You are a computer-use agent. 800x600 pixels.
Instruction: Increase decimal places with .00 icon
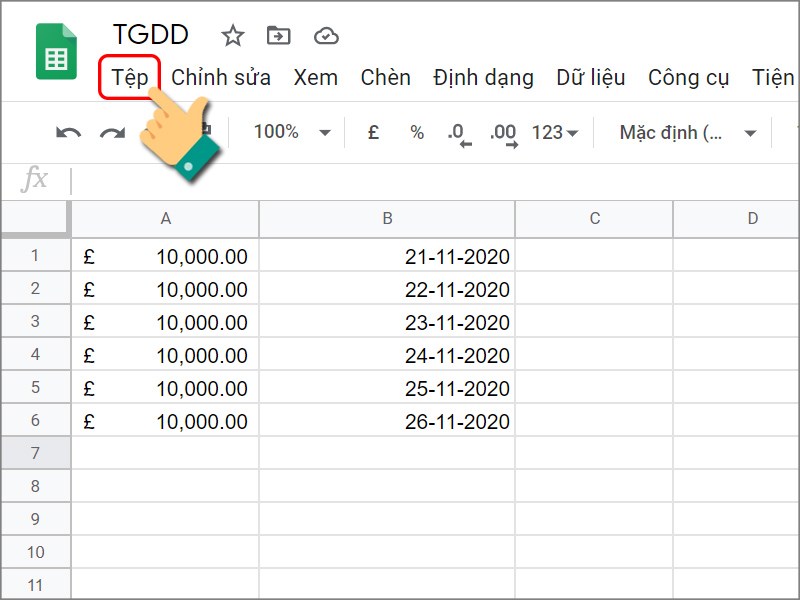pos(502,131)
